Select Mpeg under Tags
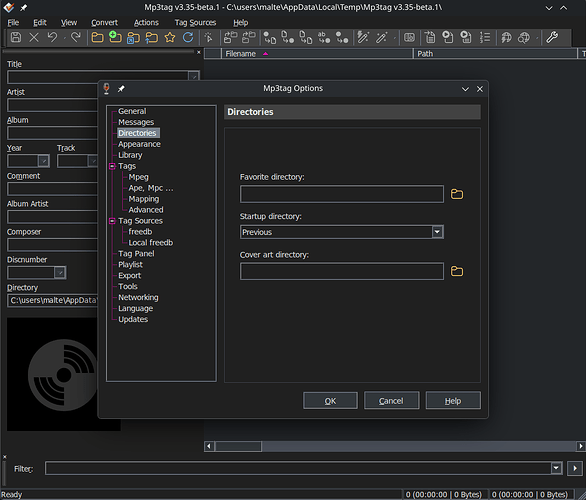The image size is (586, 500). tap(138, 177)
